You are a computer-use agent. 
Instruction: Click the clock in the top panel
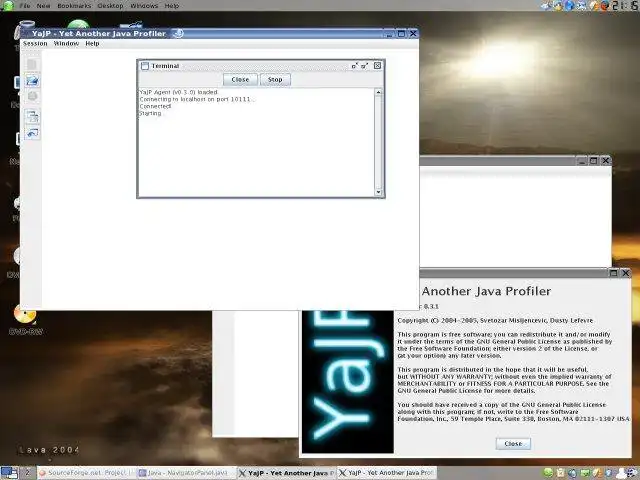624,5
